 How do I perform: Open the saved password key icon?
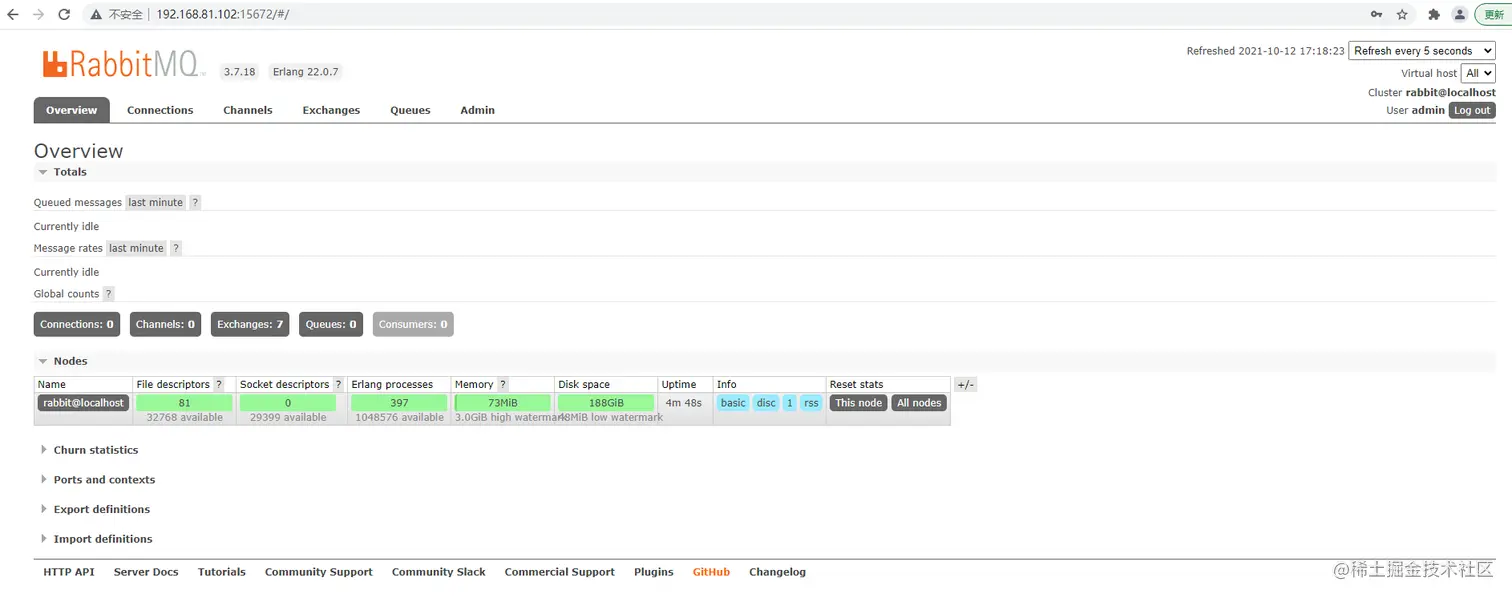[1377, 15]
